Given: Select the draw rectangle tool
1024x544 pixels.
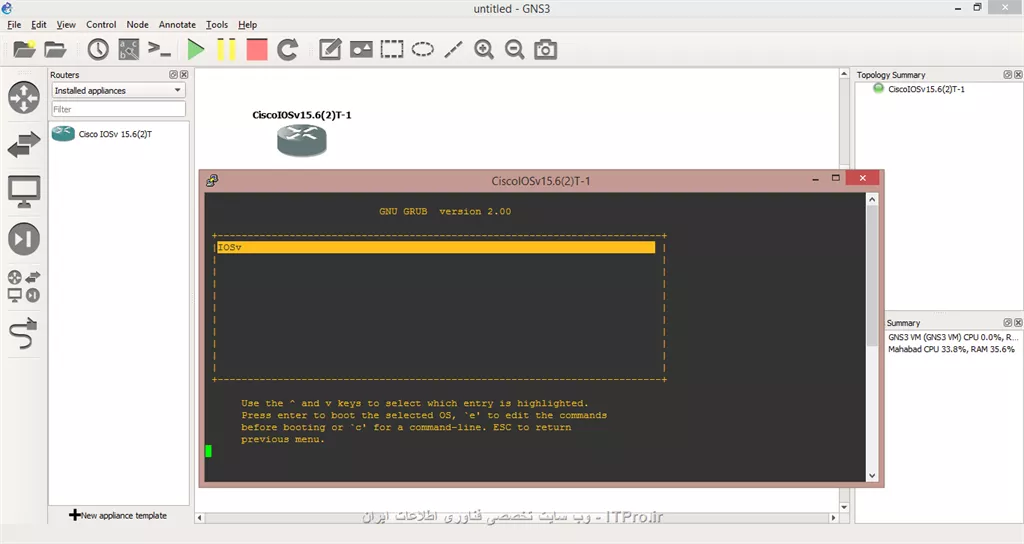Looking at the screenshot, I should click(x=392, y=50).
